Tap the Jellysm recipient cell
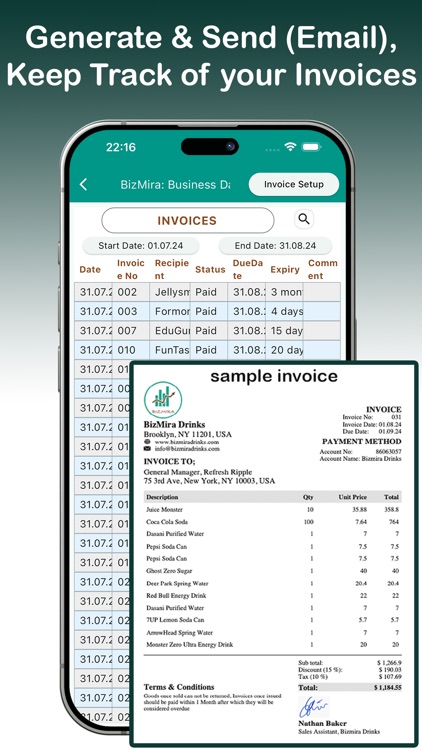This screenshot has width=422, height=750. [170, 292]
